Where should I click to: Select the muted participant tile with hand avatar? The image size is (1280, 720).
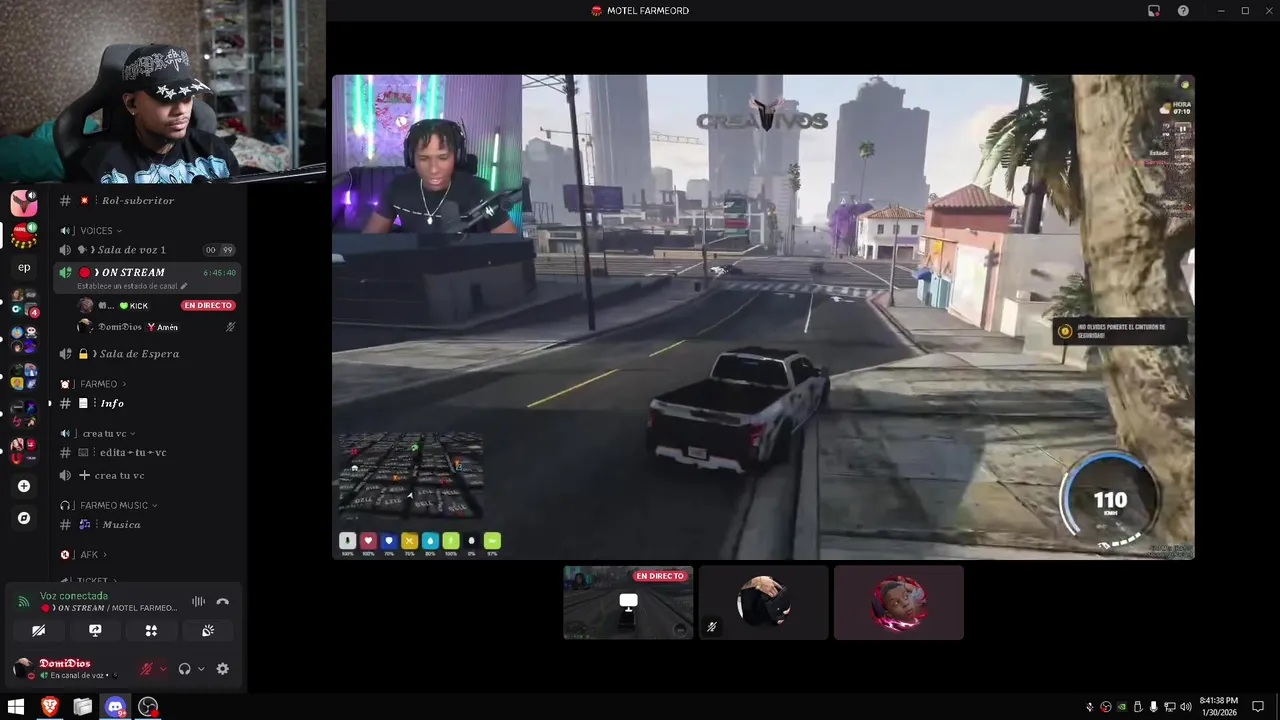[x=764, y=602]
